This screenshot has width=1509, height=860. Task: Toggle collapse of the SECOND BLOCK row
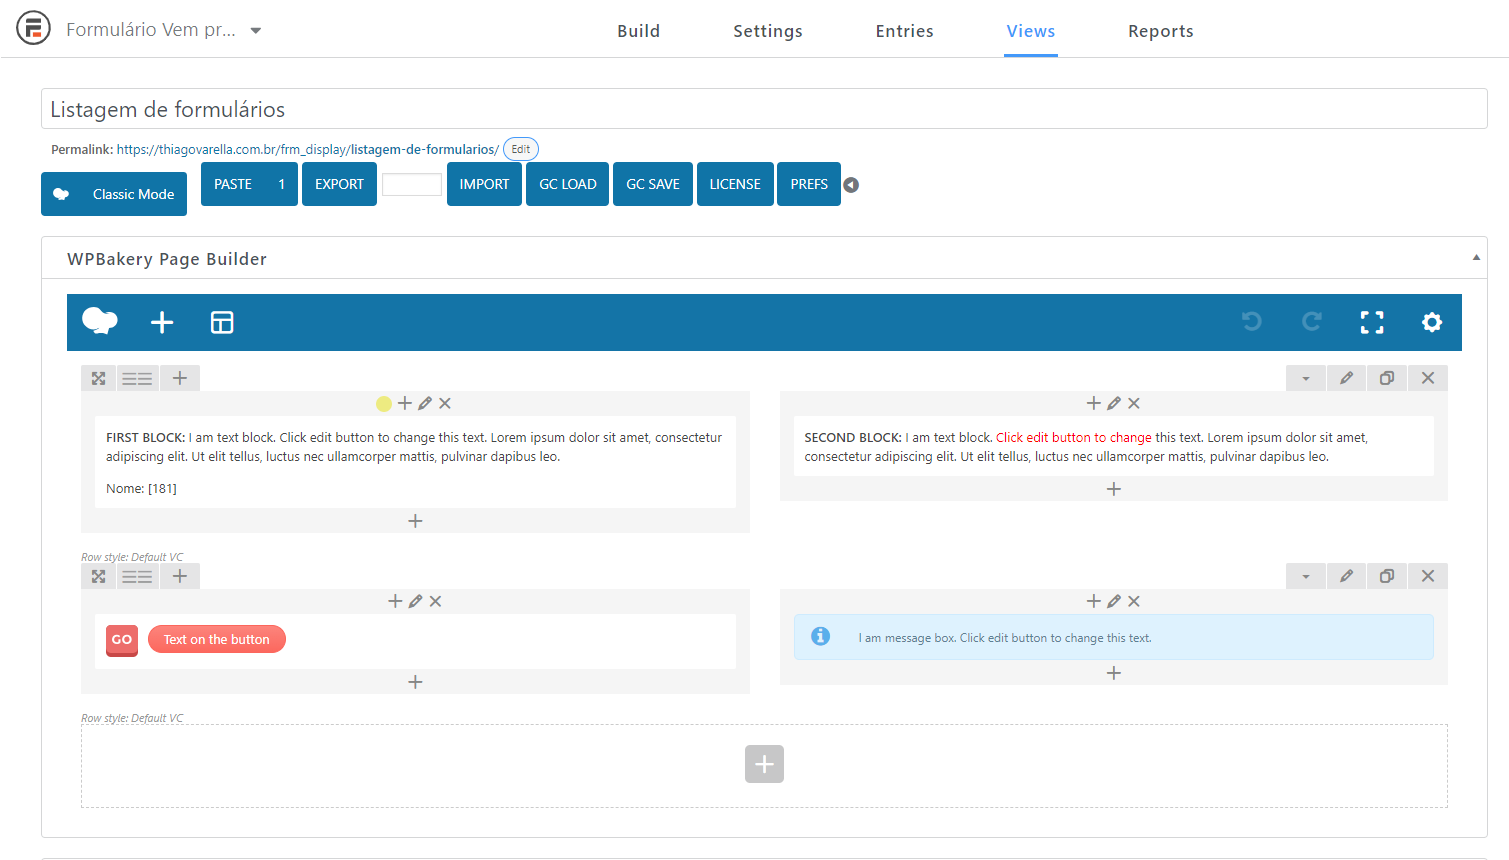pos(1306,378)
